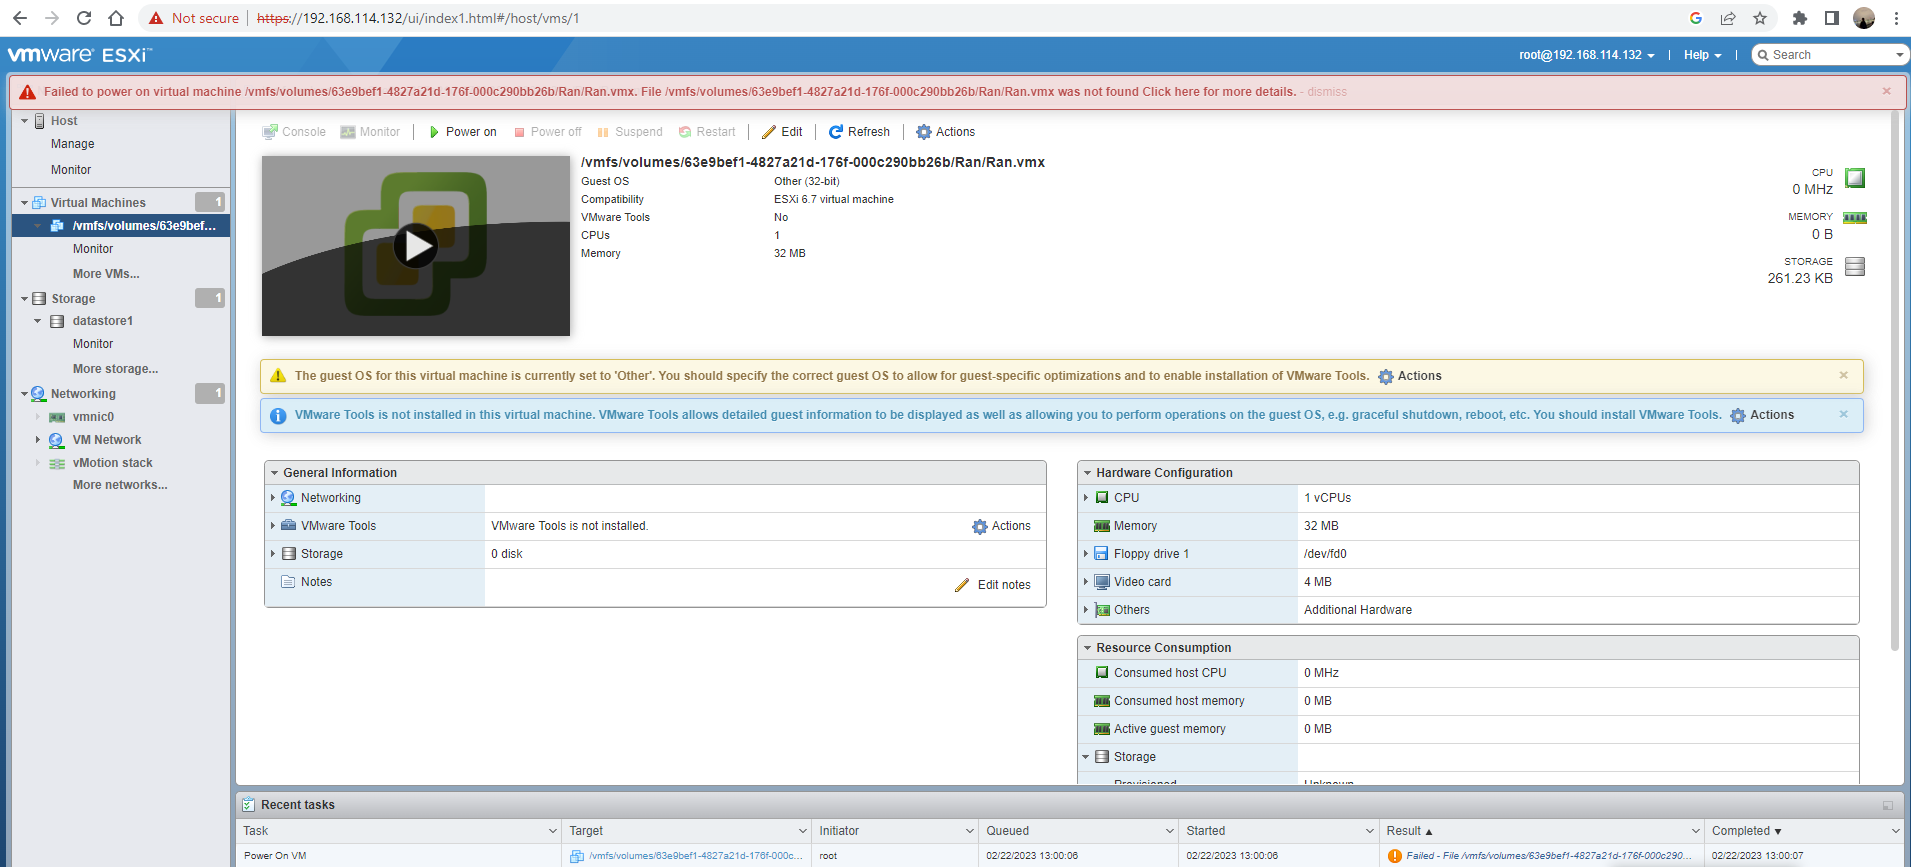Collapse the Storage navigator node

25,299
